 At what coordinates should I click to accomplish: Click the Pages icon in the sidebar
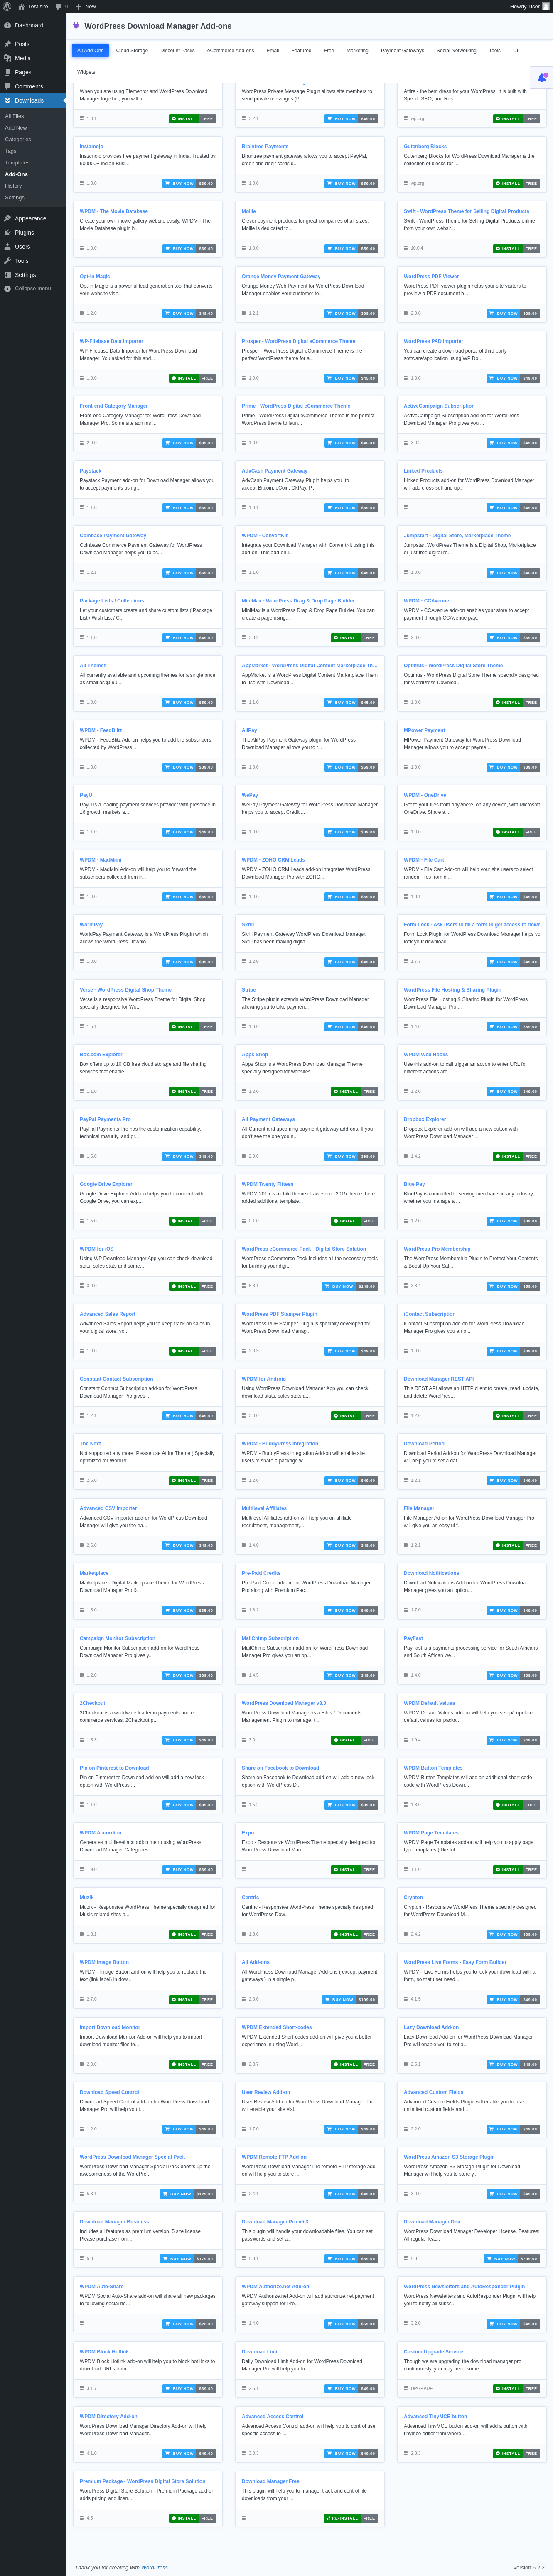[x=7, y=72]
